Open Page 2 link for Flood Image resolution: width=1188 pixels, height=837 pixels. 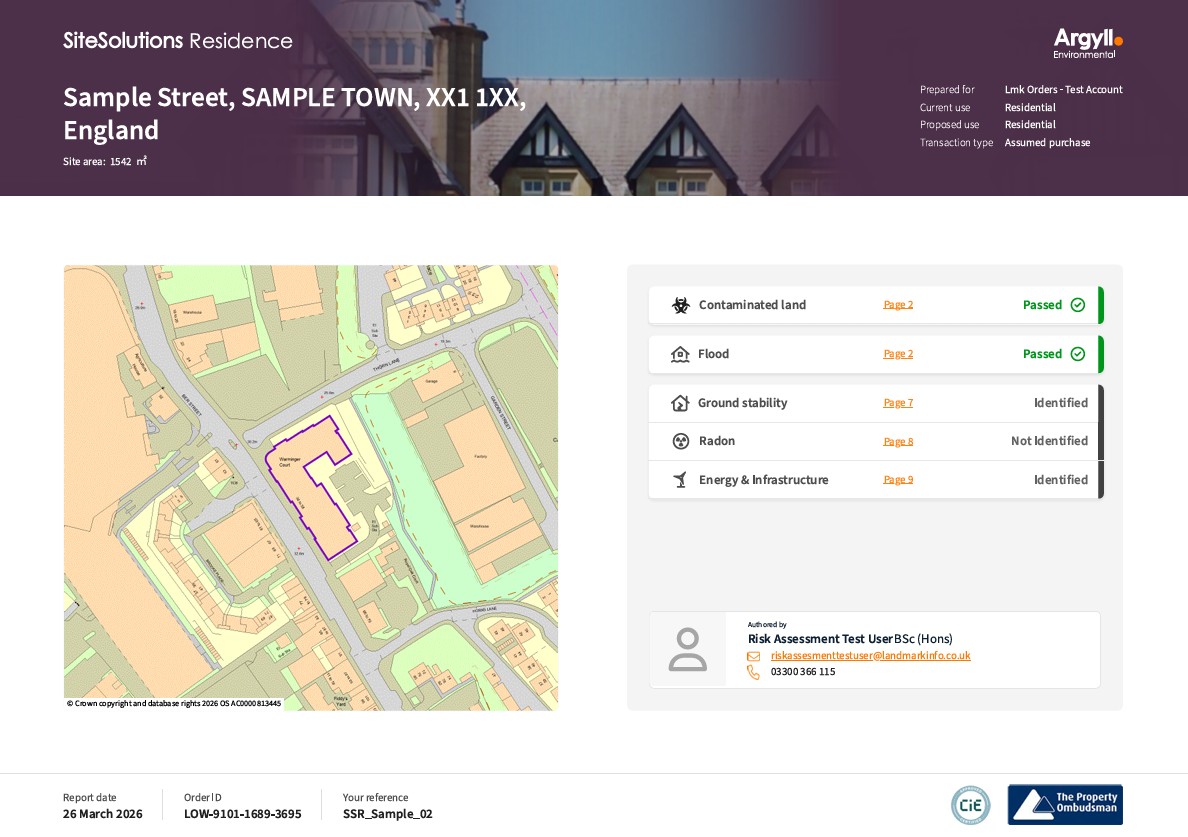pyautogui.click(x=898, y=354)
